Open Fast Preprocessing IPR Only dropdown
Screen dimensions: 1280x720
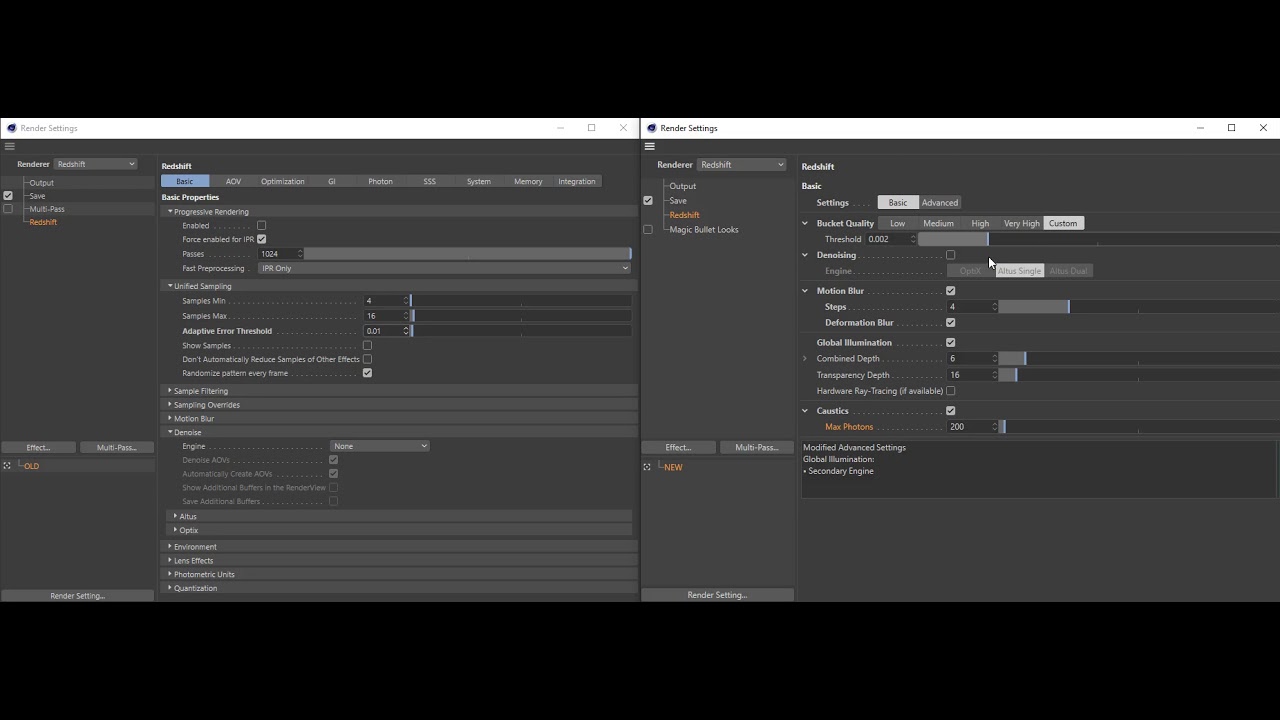coord(444,268)
